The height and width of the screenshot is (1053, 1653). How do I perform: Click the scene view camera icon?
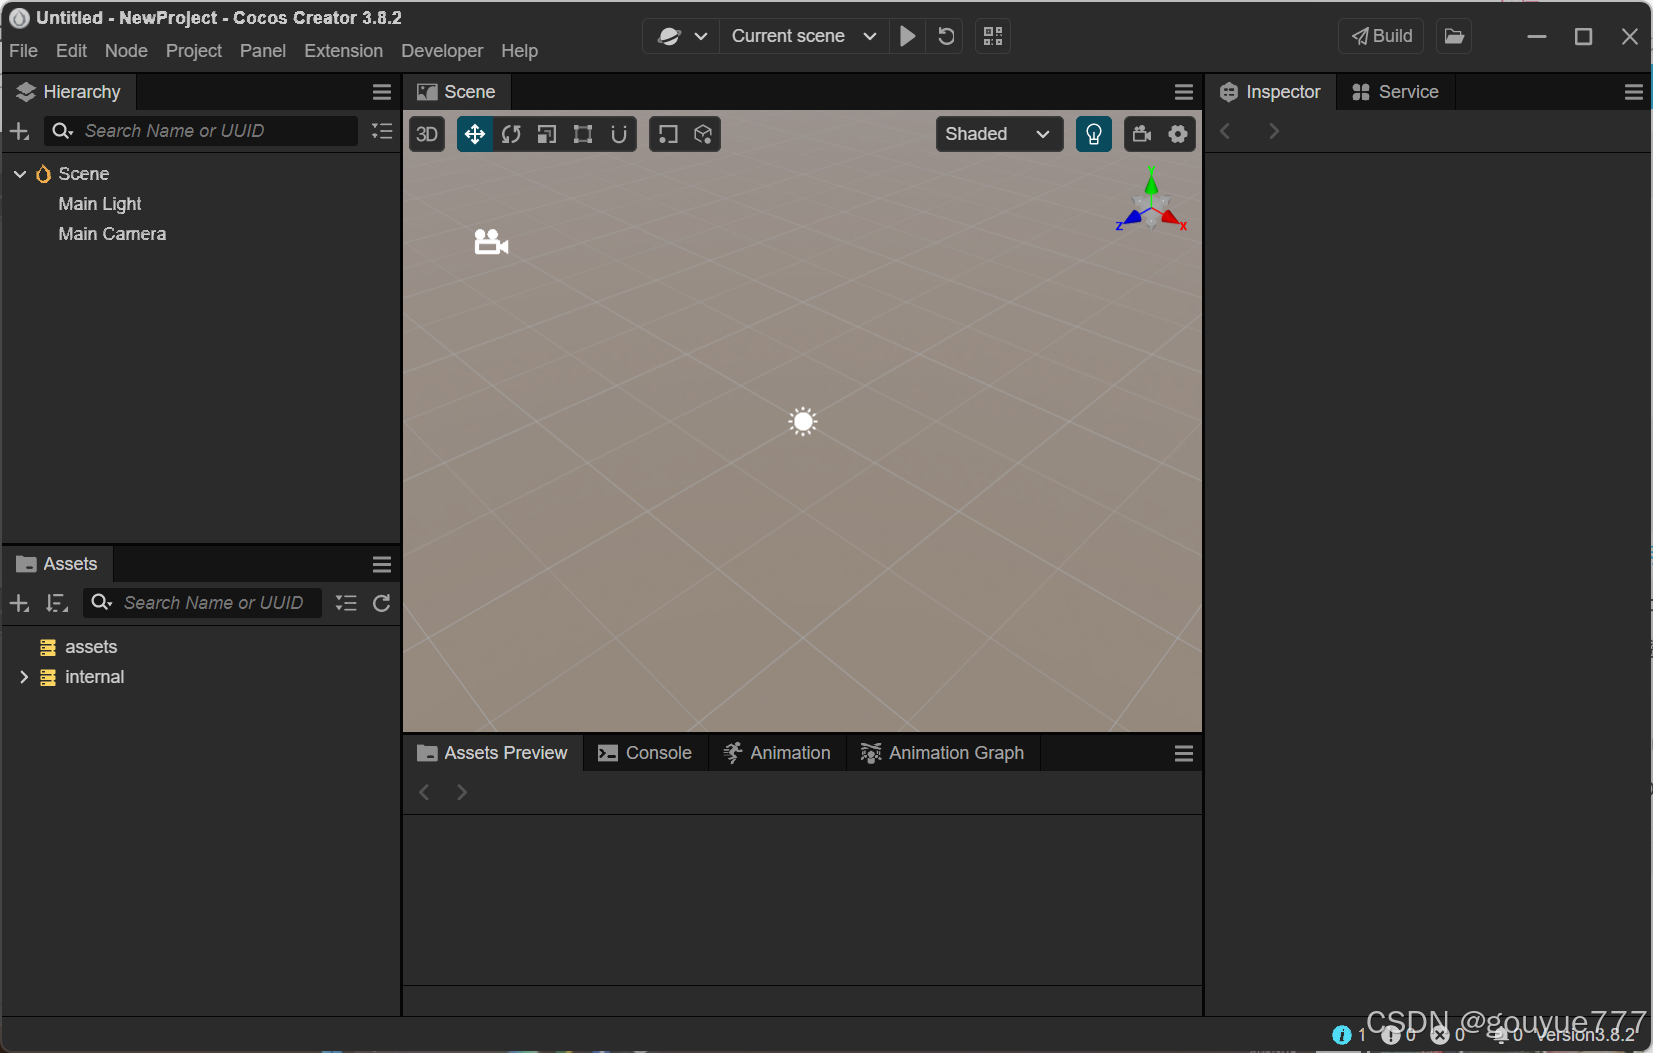pos(1143,134)
